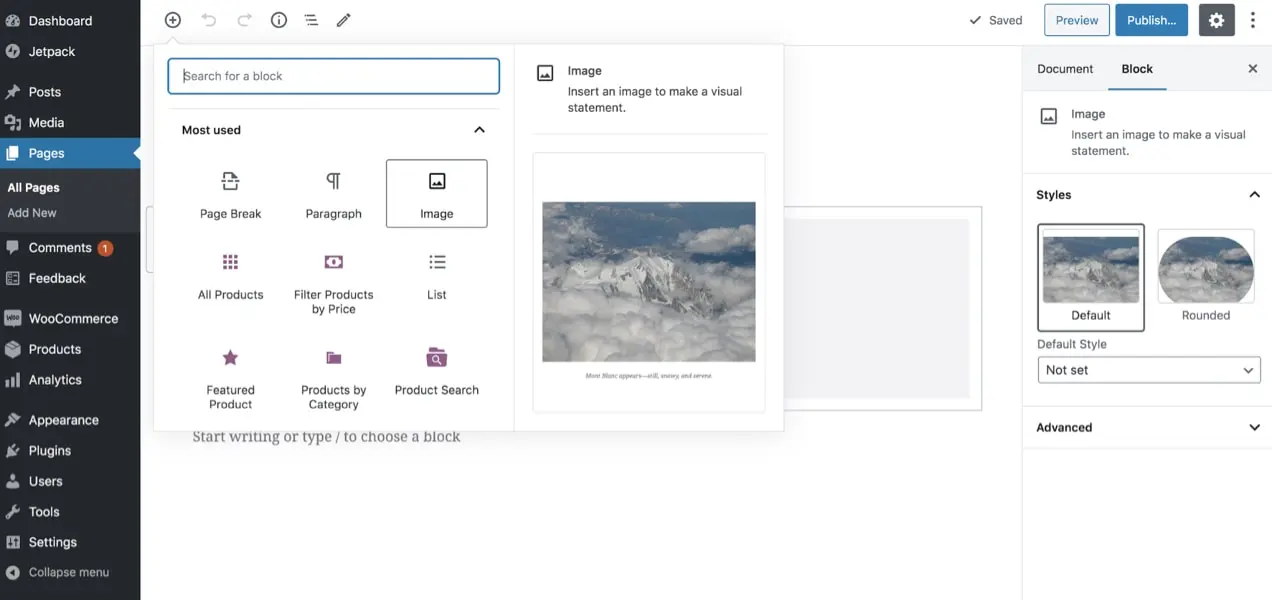Click the Publish… button
Viewport: 1272px width, 600px height.
[x=1151, y=20]
